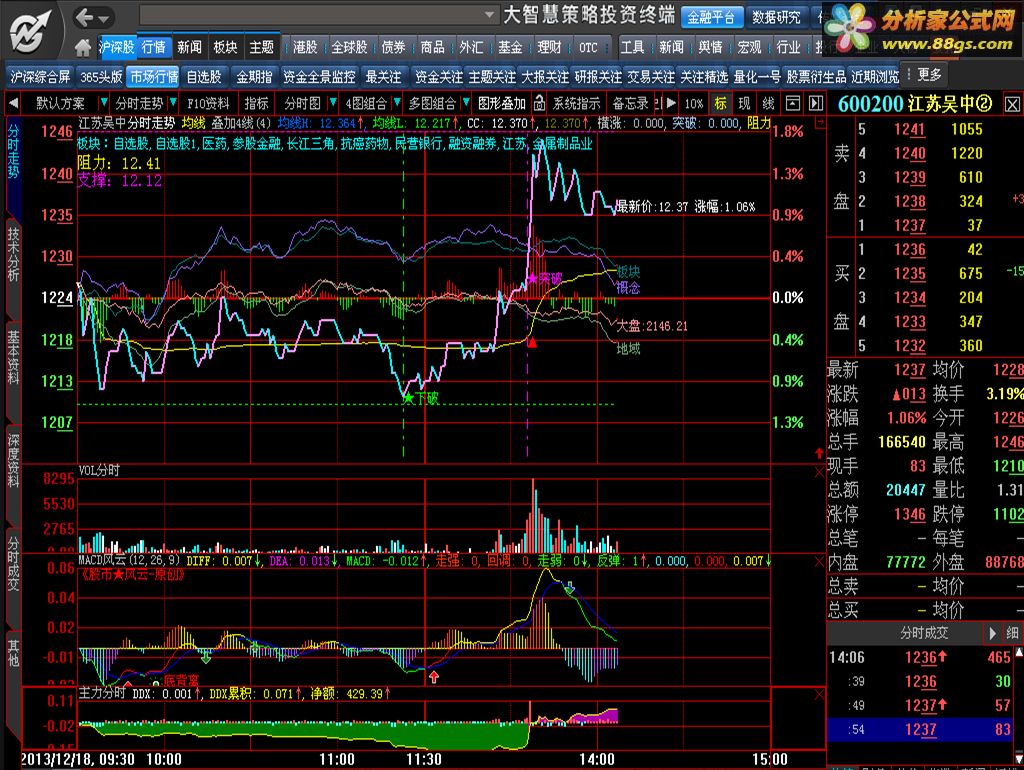1024x770 pixels.
Task: Click the left scroll arrow on chart toolbar
Action: [12, 103]
